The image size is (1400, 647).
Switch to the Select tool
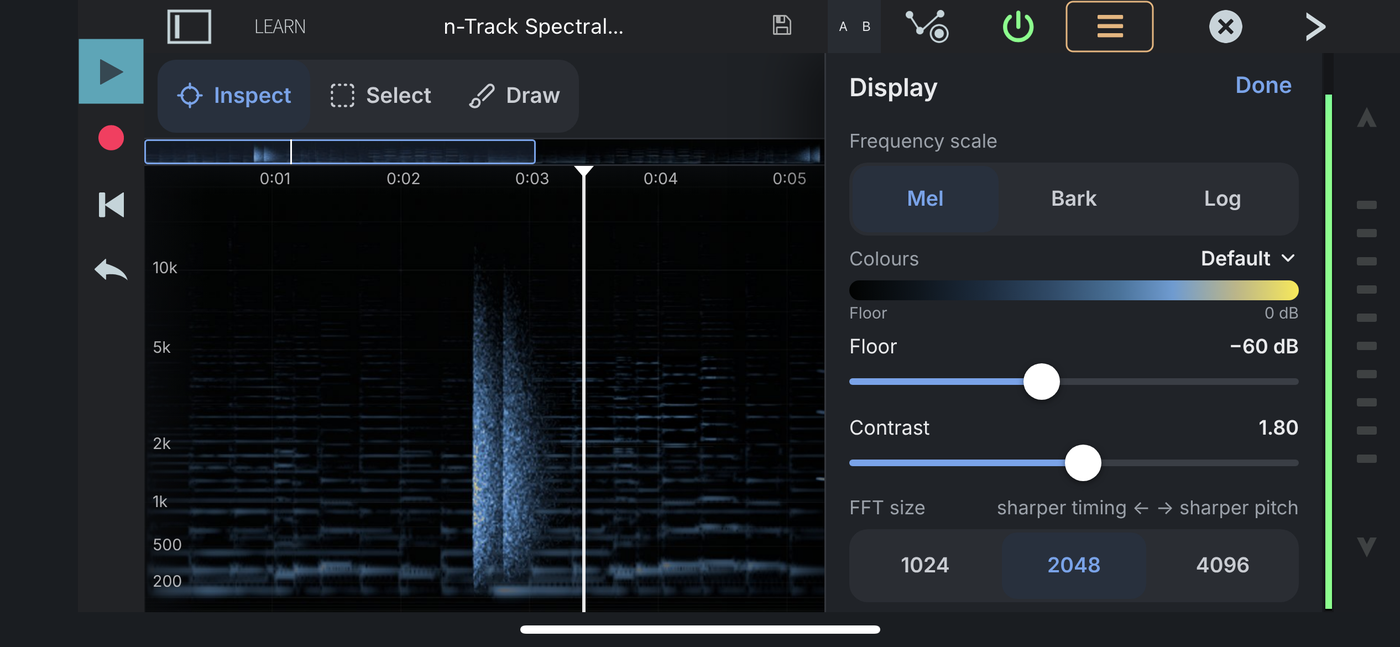coord(381,96)
